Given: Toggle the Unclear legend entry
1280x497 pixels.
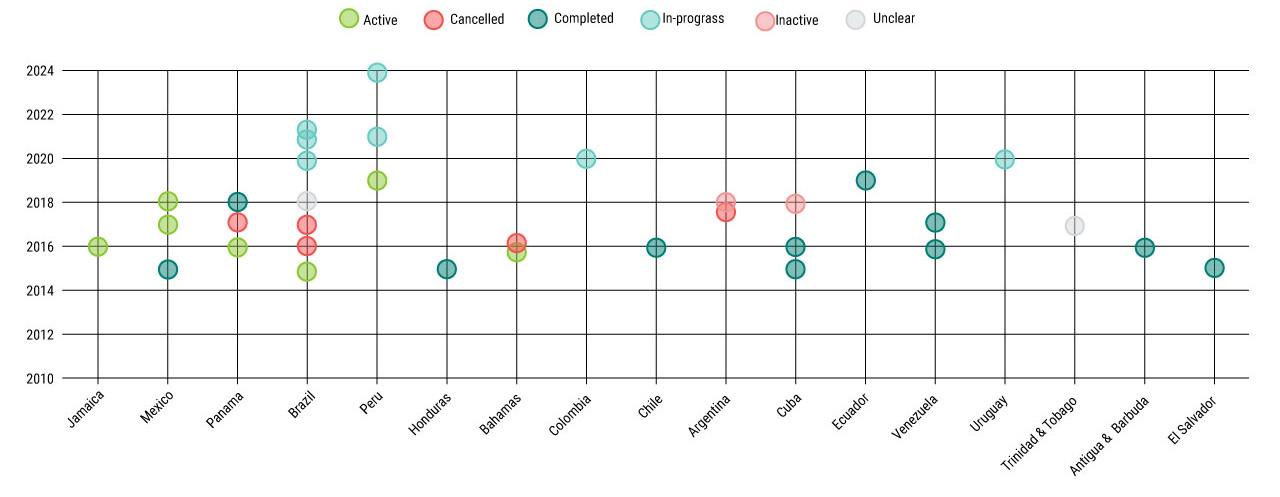Looking at the screenshot, I should [893, 19].
